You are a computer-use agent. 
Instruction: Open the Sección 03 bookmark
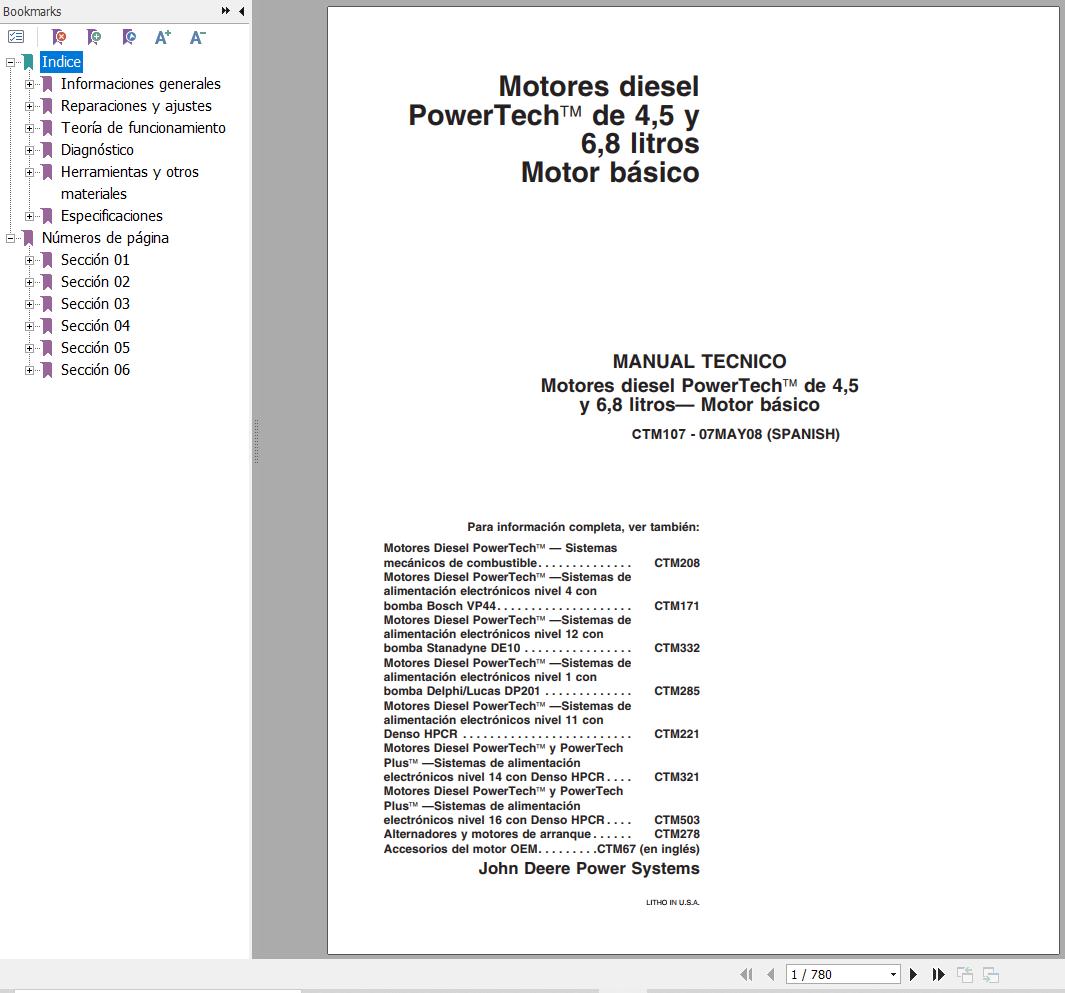[x=95, y=304]
